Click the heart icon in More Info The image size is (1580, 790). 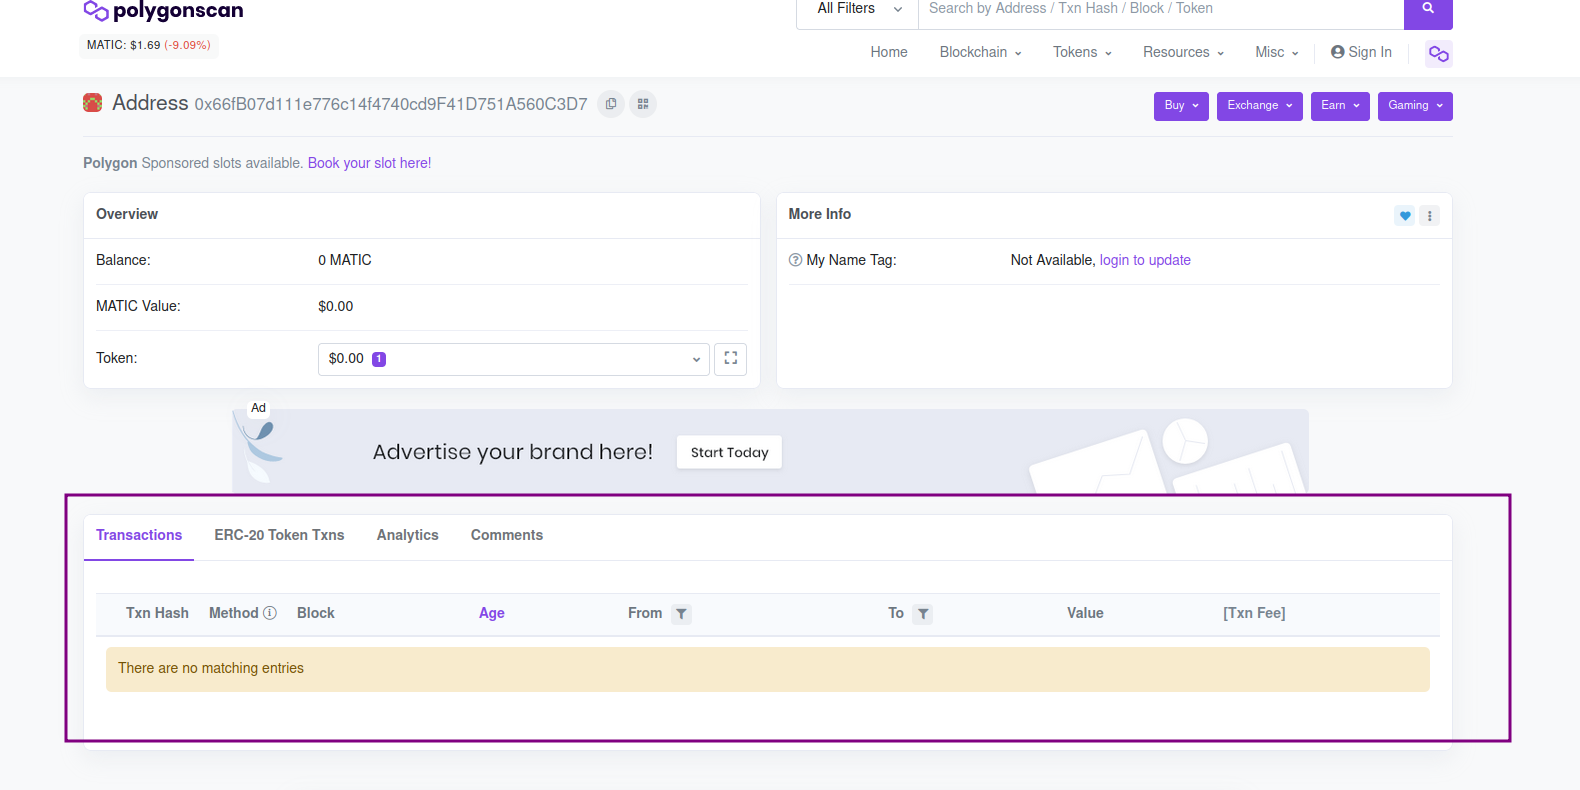(1404, 216)
